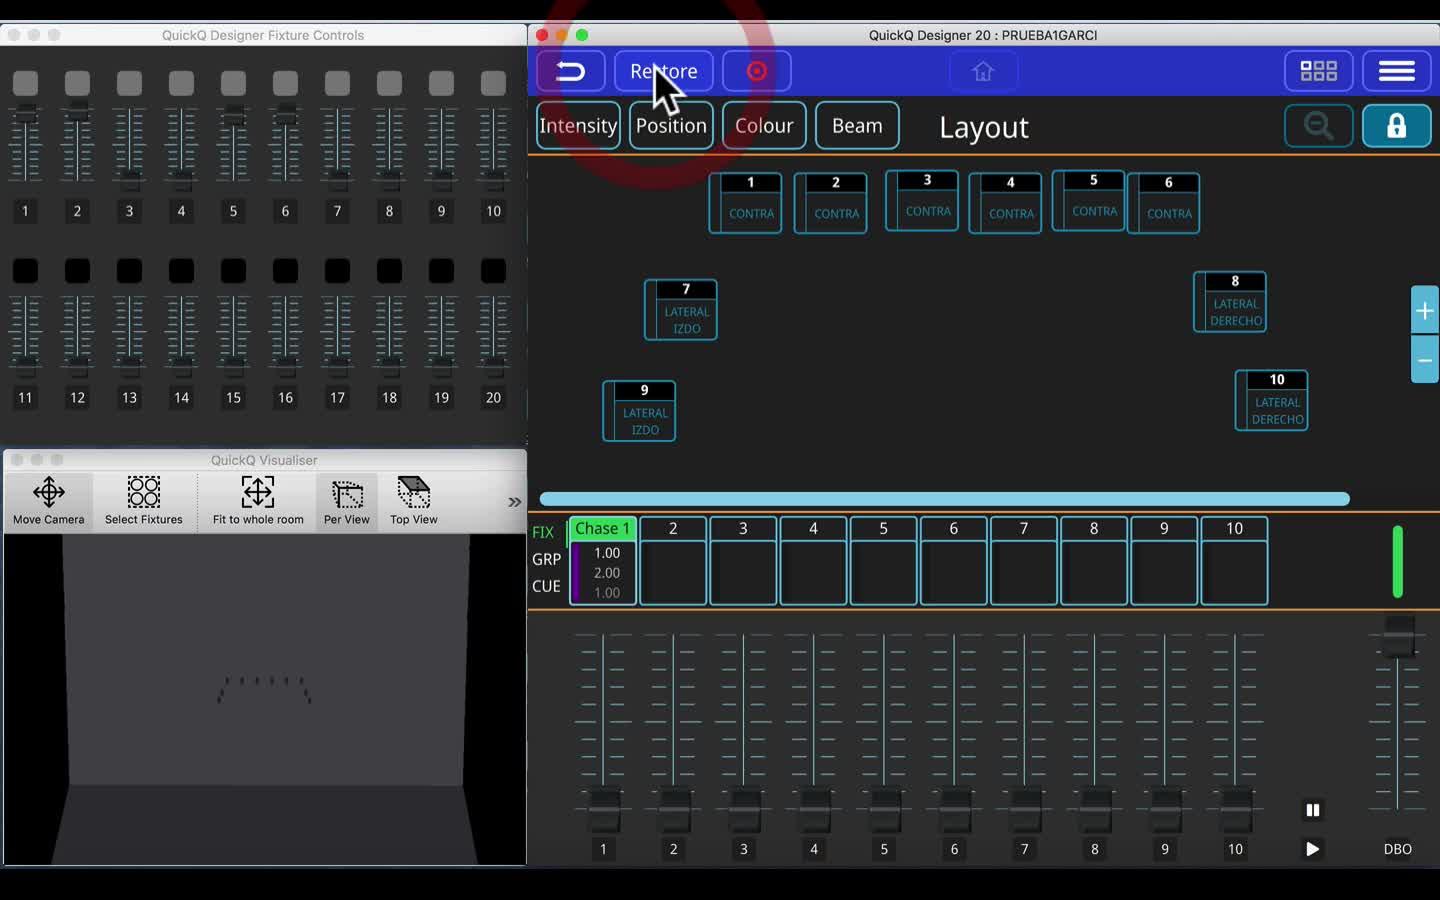Select Move Camera tool in Visualiser
Viewport: 1440px width, 900px height.
coord(49,501)
